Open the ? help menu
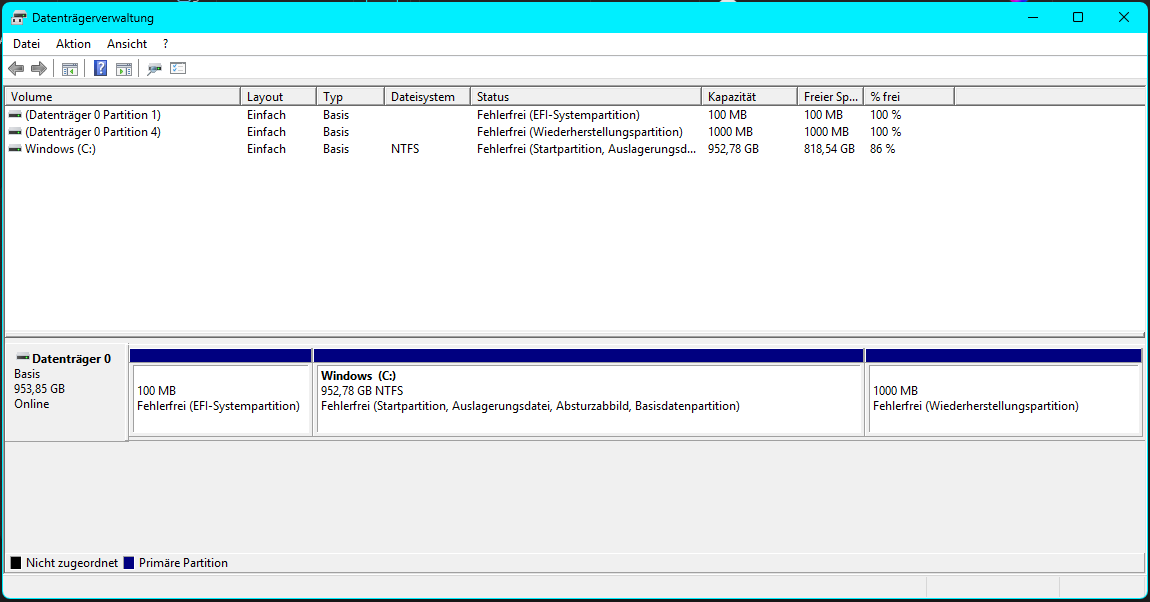The width and height of the screenshot is (1150, 602). pyautogui.click(x=165, y=43)
